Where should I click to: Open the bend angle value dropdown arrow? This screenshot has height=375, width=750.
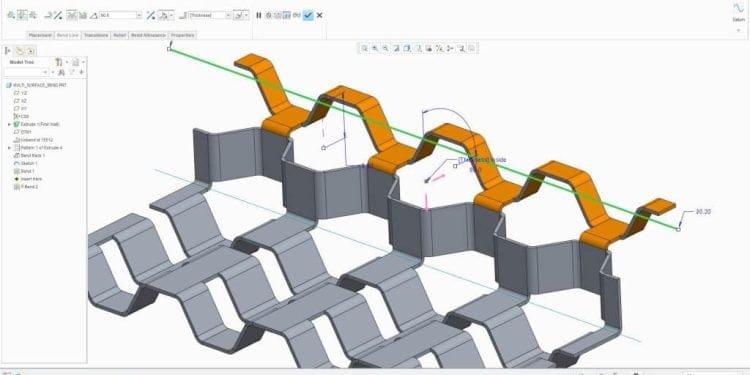(x=139, y=15)
